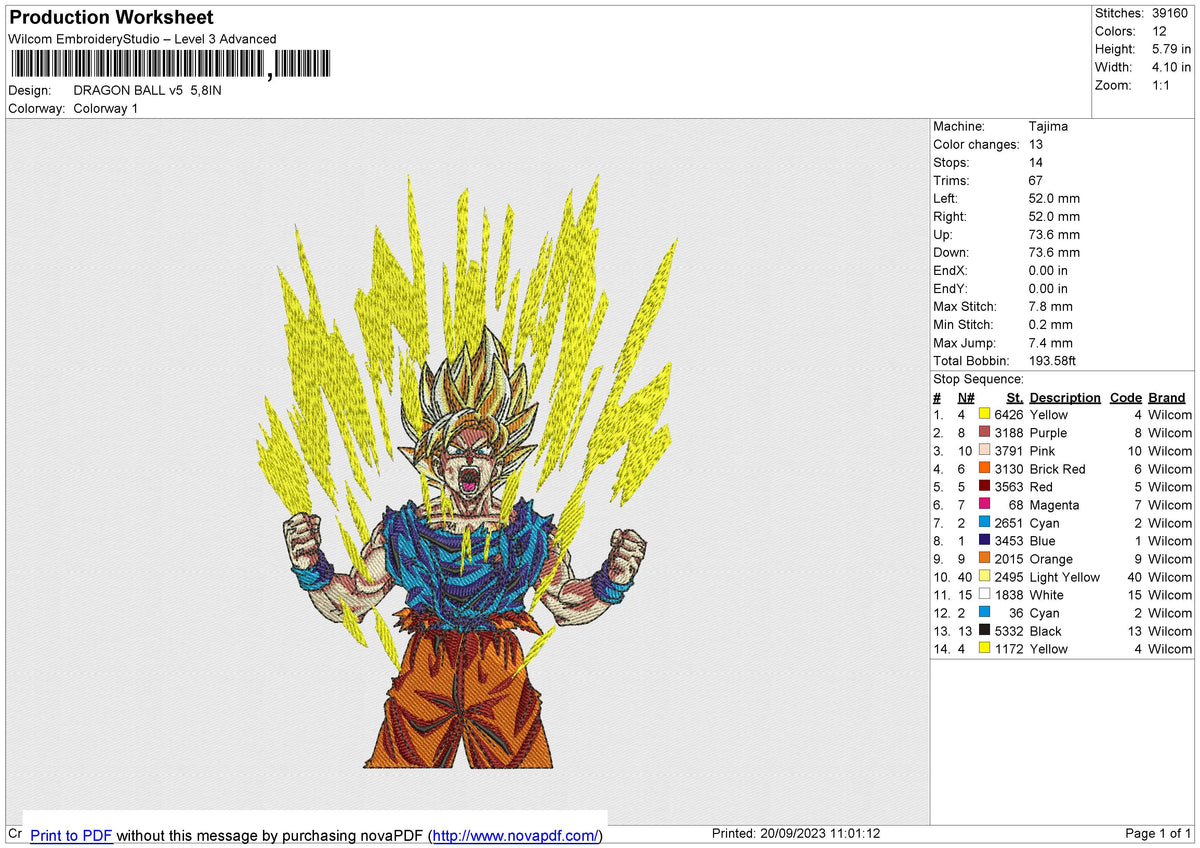This screenshot has height=848, width=1200.
Task: Click the Blue swatch in stop 8
Action: [985, 541]
